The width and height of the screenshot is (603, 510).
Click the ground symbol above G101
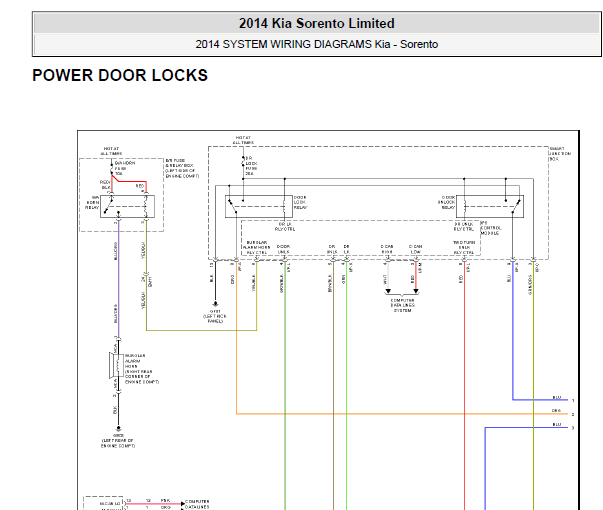tap(215, 304)
